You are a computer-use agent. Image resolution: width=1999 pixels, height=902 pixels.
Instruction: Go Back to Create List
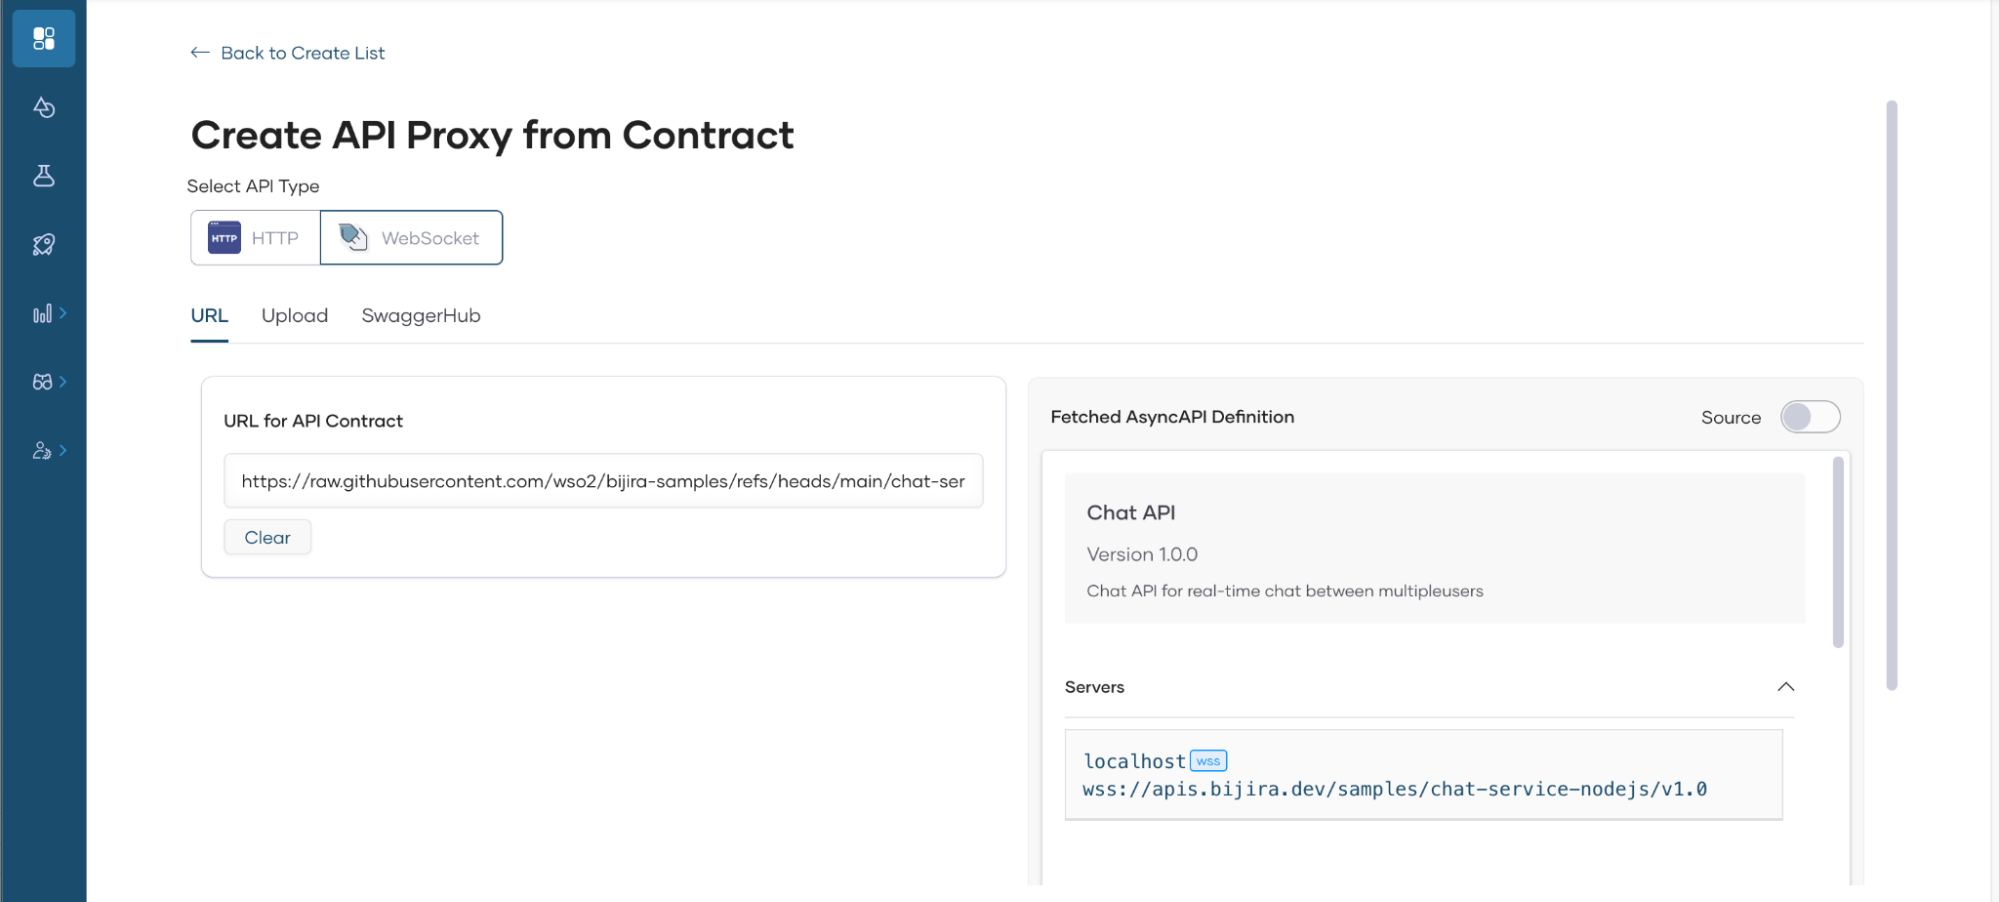pos(302,53)
